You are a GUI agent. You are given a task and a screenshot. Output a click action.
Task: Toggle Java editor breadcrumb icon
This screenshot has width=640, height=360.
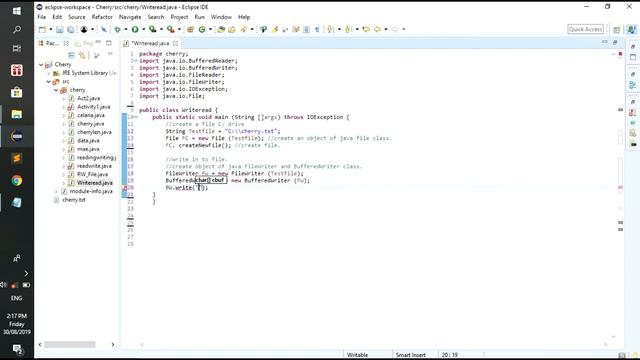coord(264,29)
